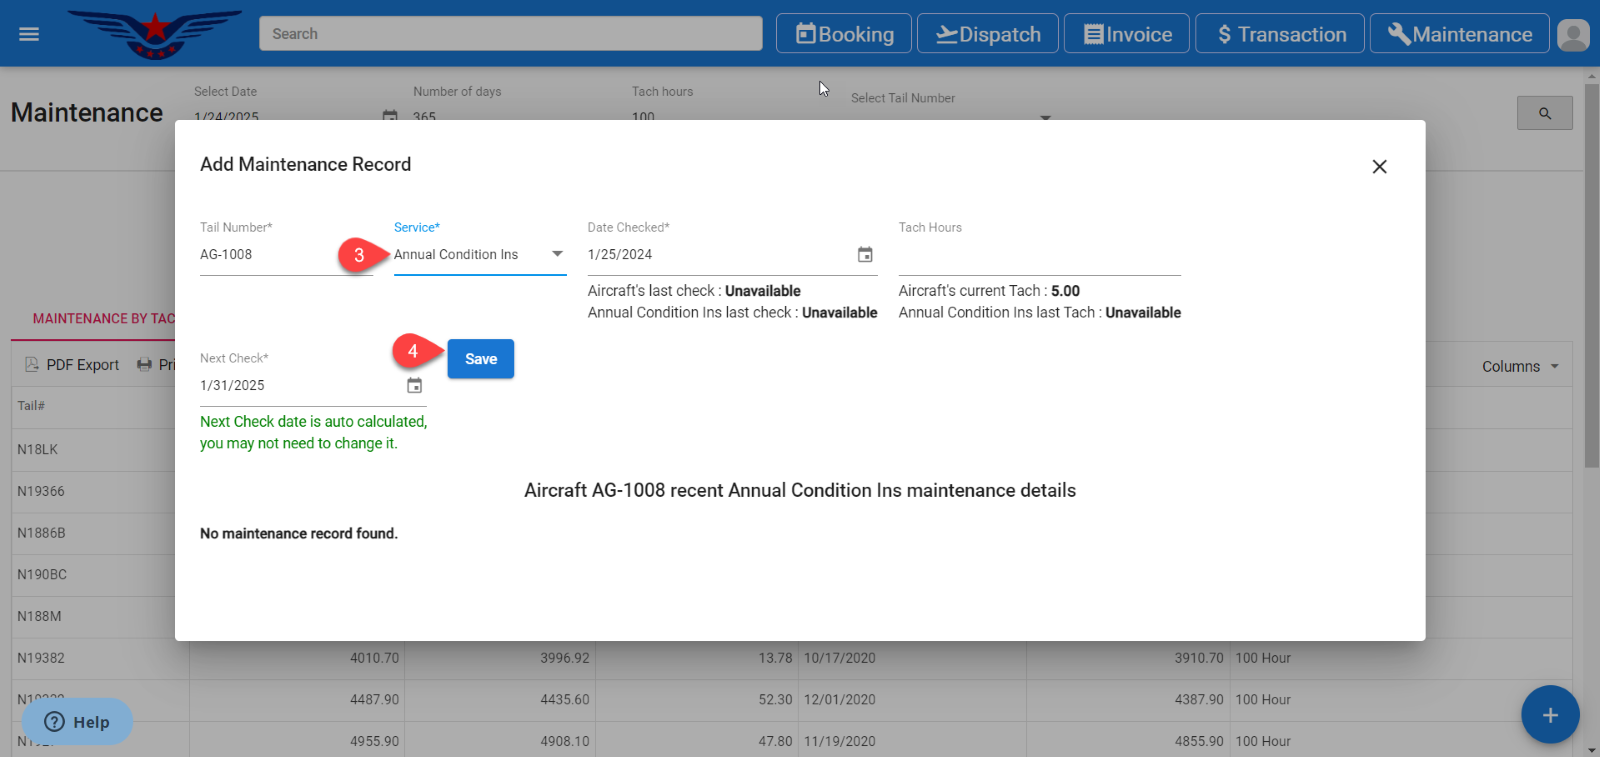Expand the Service dropdown
Image resolution: width=1600 pixels, height=757 pixels.
click(557, 254)
